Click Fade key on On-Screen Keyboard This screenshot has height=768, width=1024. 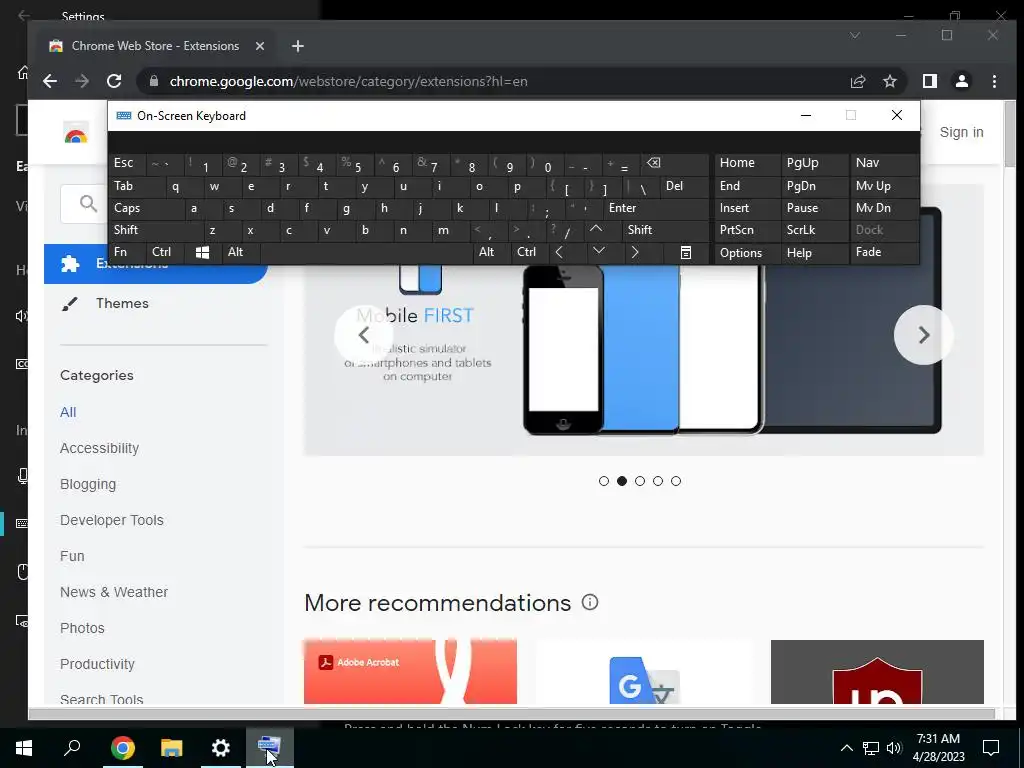884,252
